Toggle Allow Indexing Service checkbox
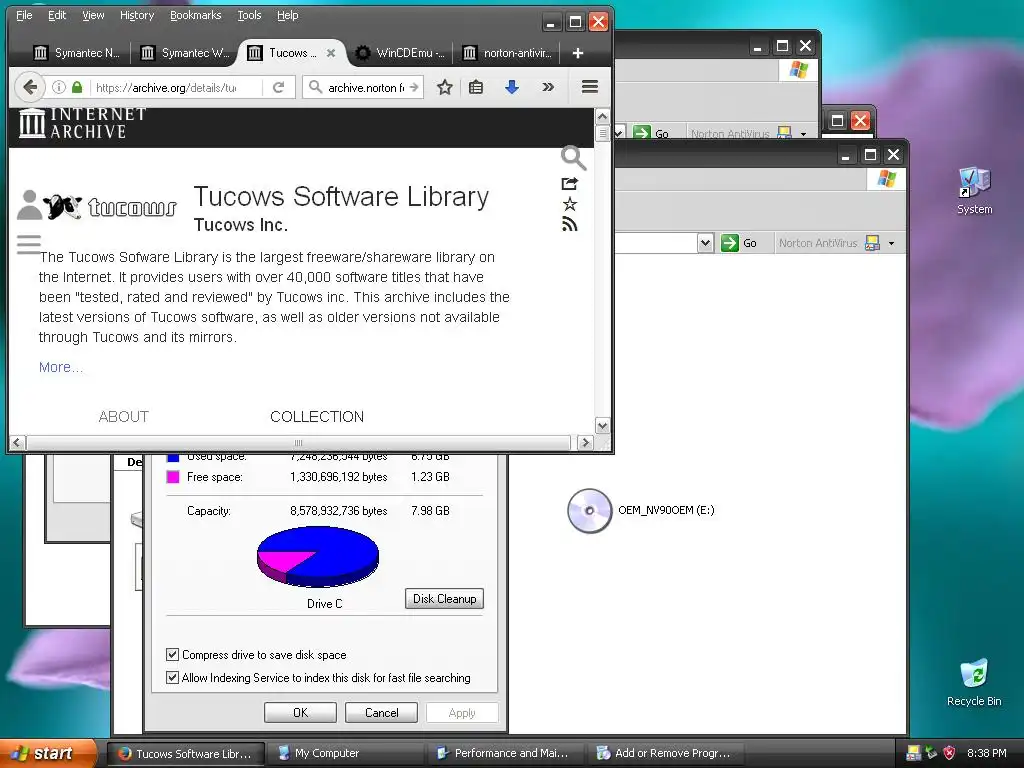This screenshot has height=768, width=1024. click(x=172, y=677)
